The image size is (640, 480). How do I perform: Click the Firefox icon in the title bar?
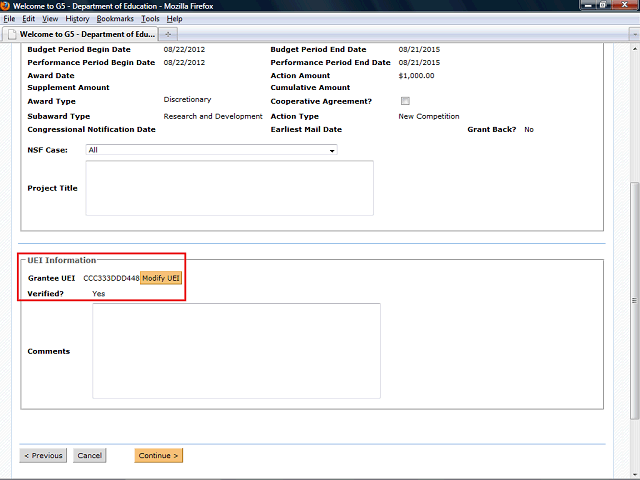[8, 6]
